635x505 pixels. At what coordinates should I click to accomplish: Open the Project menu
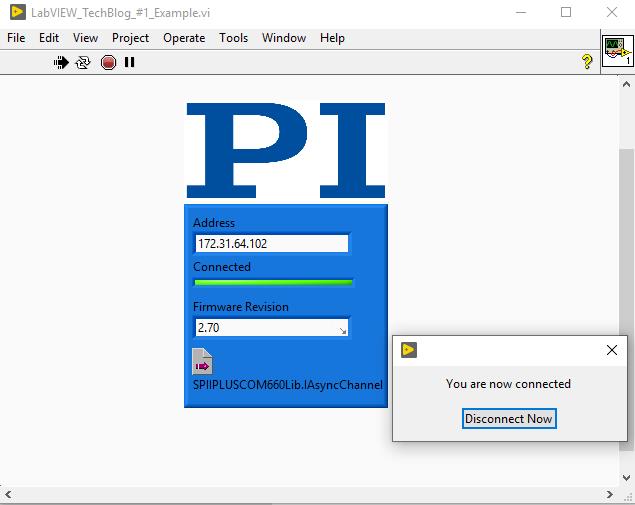coord(130,38)
